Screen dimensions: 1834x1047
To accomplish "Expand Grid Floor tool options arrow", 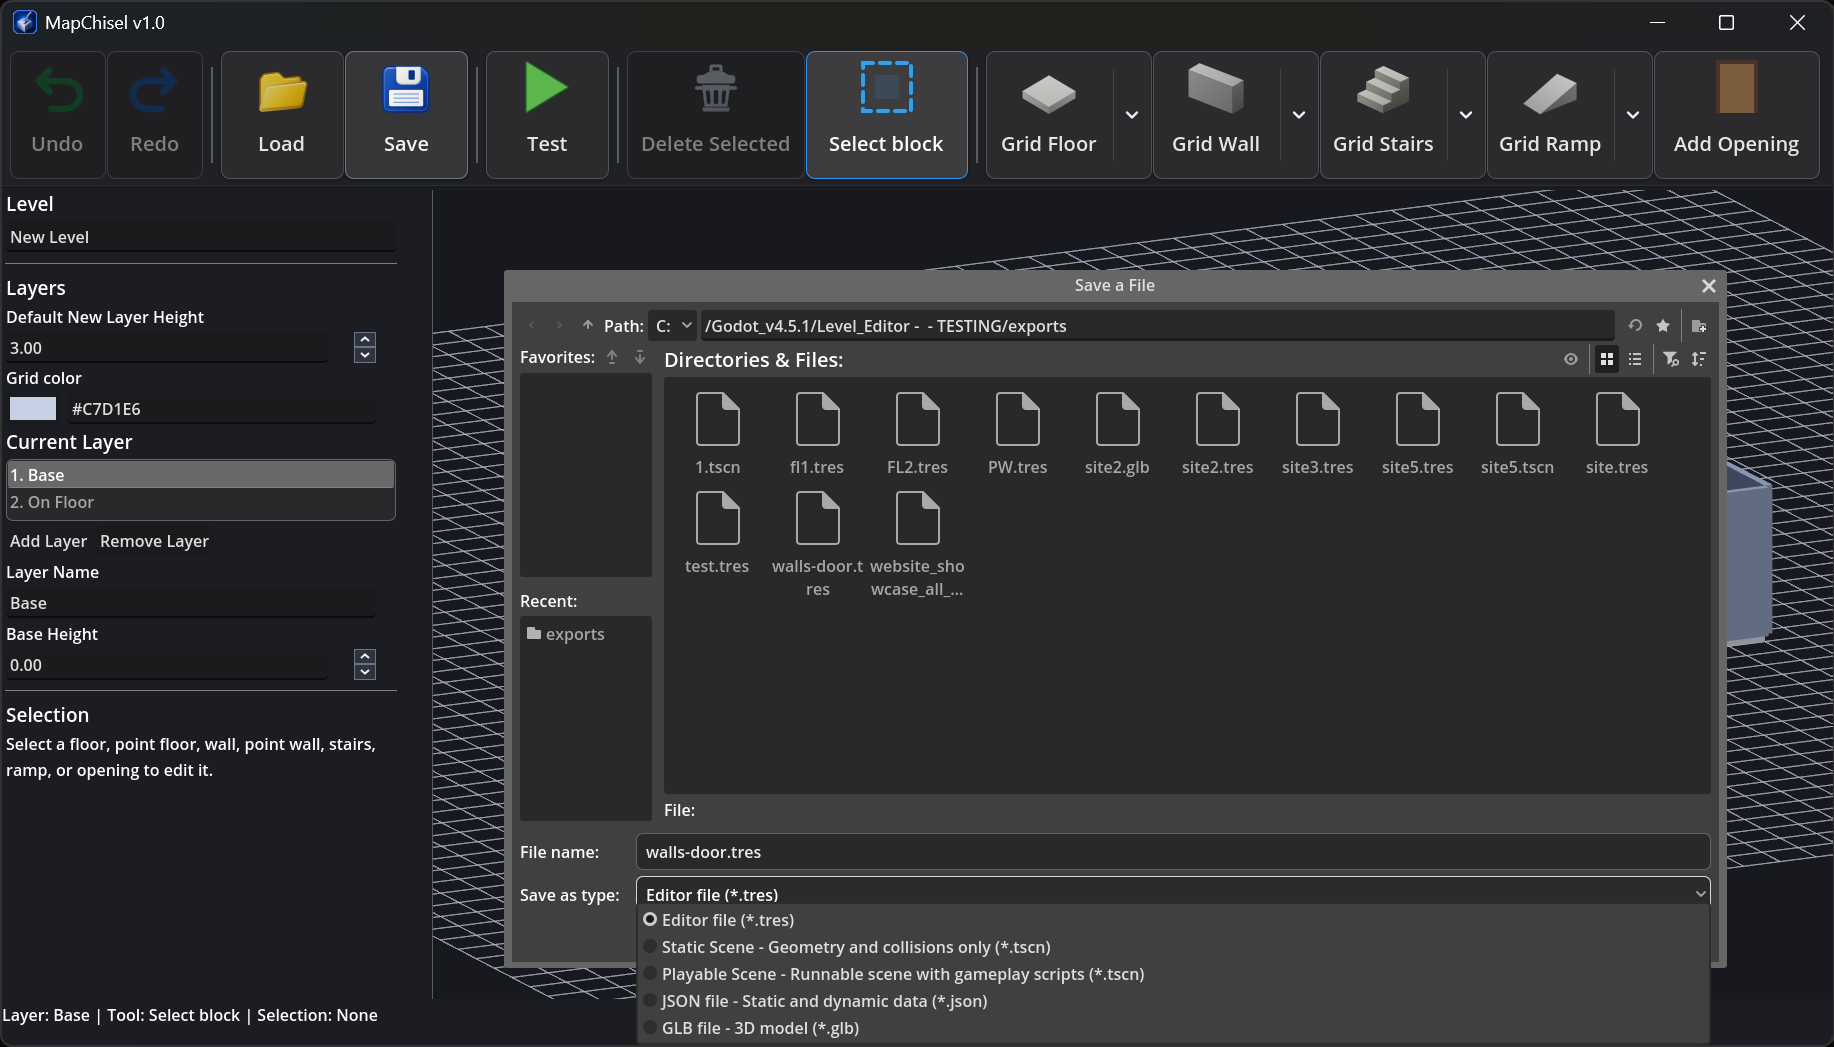I will [x=1132, y=115].
